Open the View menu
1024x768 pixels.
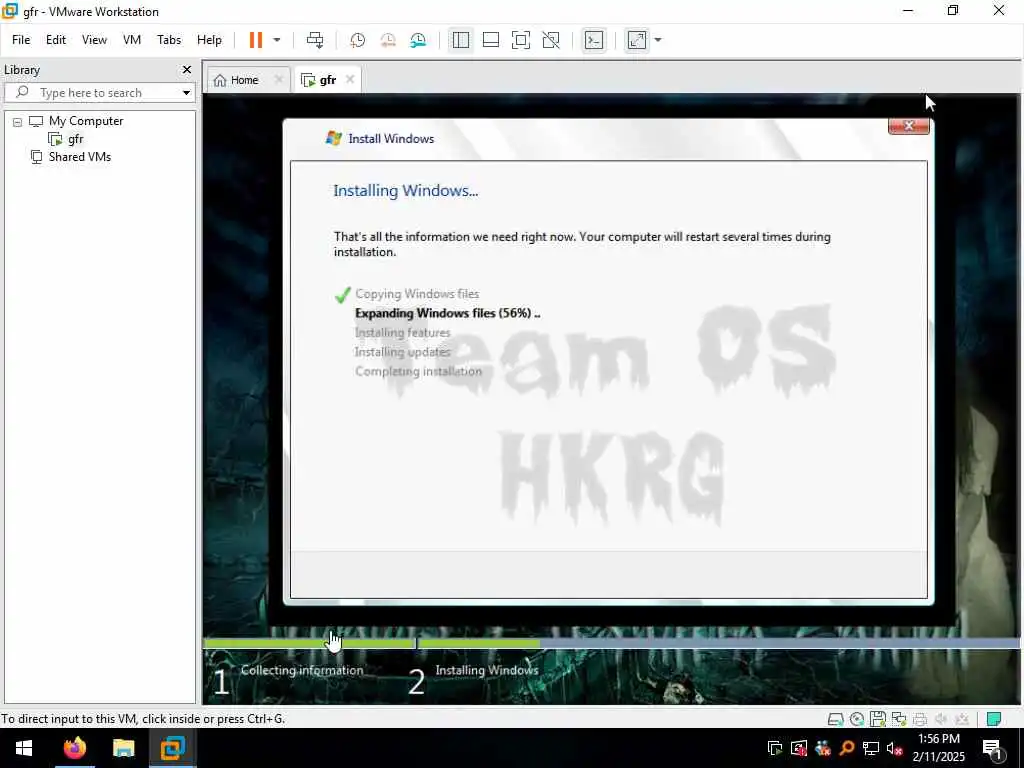[94, 40]
